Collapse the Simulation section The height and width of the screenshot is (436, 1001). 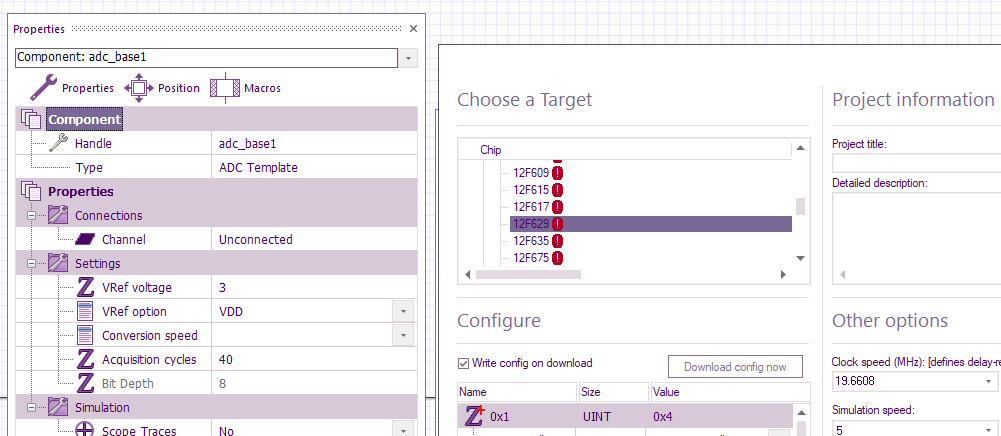[x=31, y=407]
